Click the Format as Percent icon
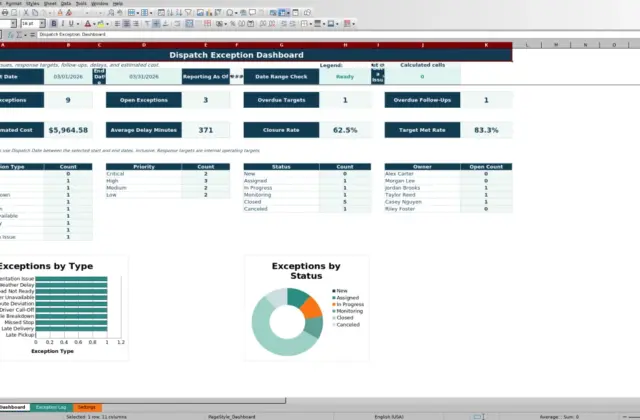 232,24
